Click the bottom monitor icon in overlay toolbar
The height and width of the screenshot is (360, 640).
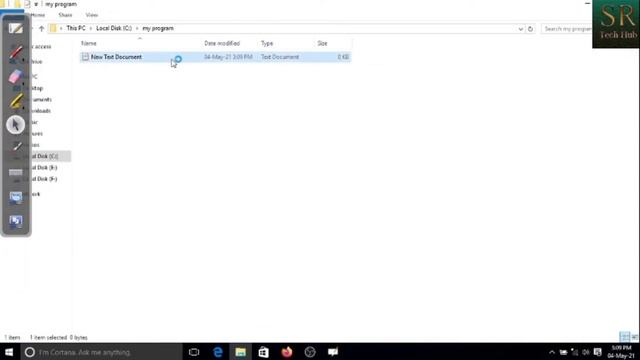tap(16, 221)
